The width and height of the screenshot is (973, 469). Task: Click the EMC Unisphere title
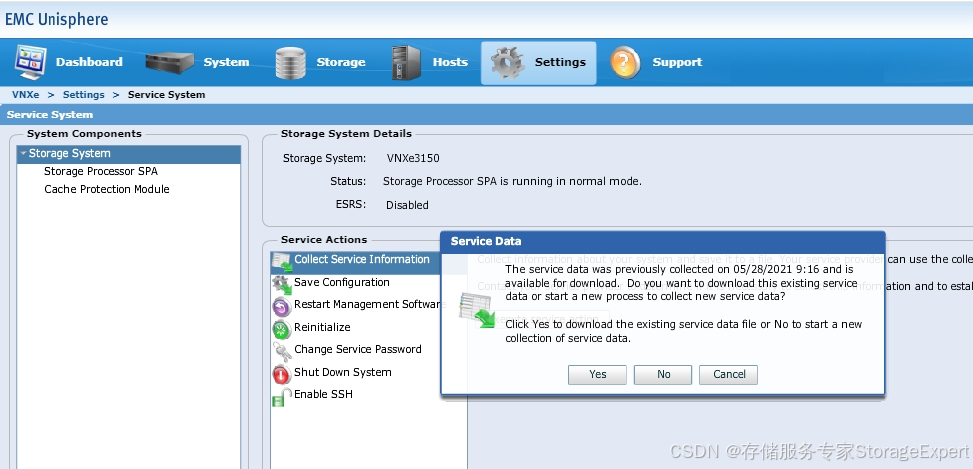(x=56, y=19)
